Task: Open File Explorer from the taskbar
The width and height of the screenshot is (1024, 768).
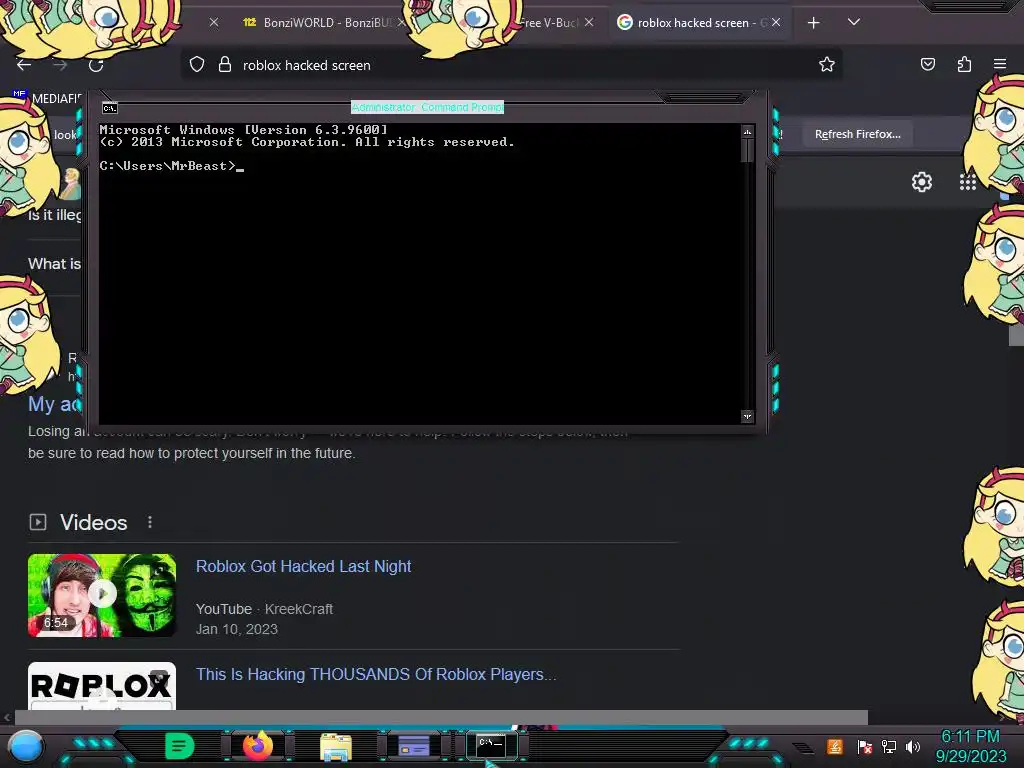Action: coord(336,746)
